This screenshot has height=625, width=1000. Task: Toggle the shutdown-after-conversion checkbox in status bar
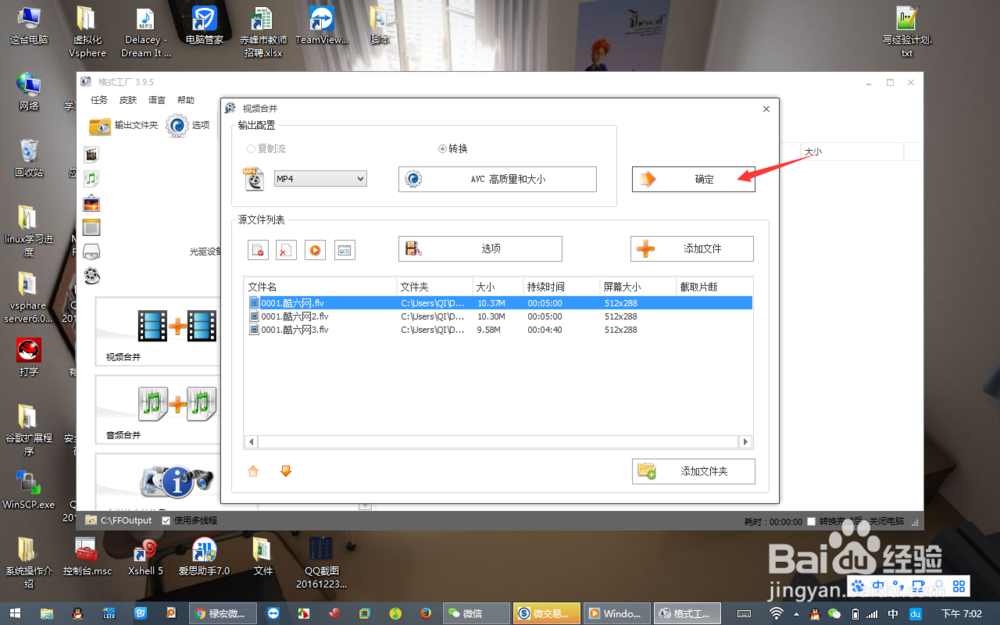point(811,522)
